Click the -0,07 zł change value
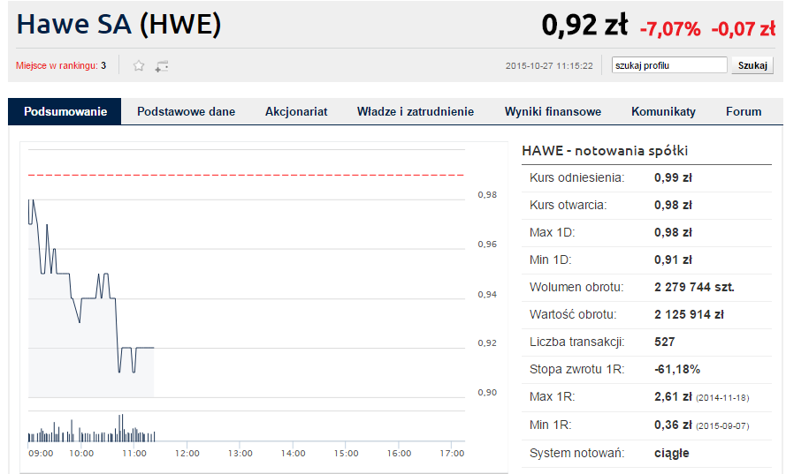Screen dimensions: 786x474 [743, 29]
